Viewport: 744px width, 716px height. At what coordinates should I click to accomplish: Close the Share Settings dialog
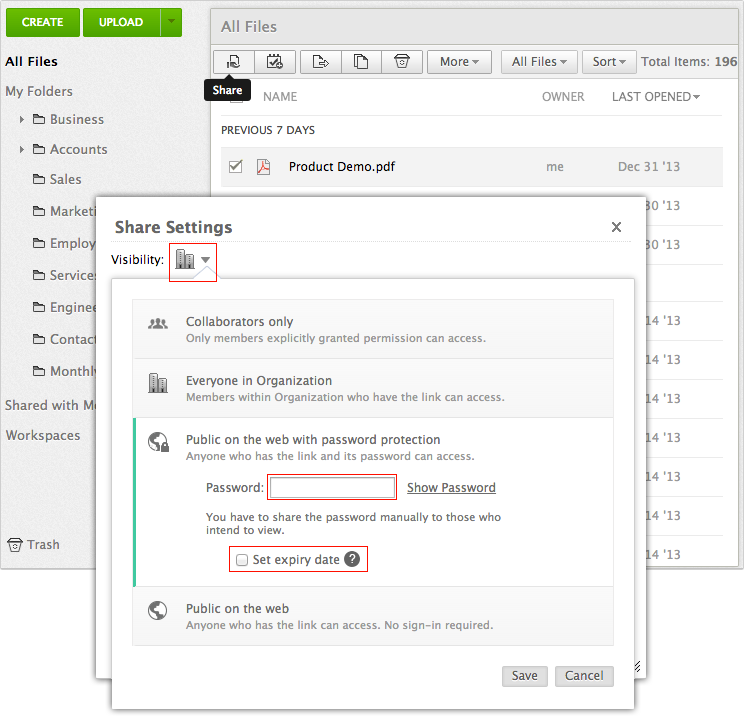[x=616, y=227]
